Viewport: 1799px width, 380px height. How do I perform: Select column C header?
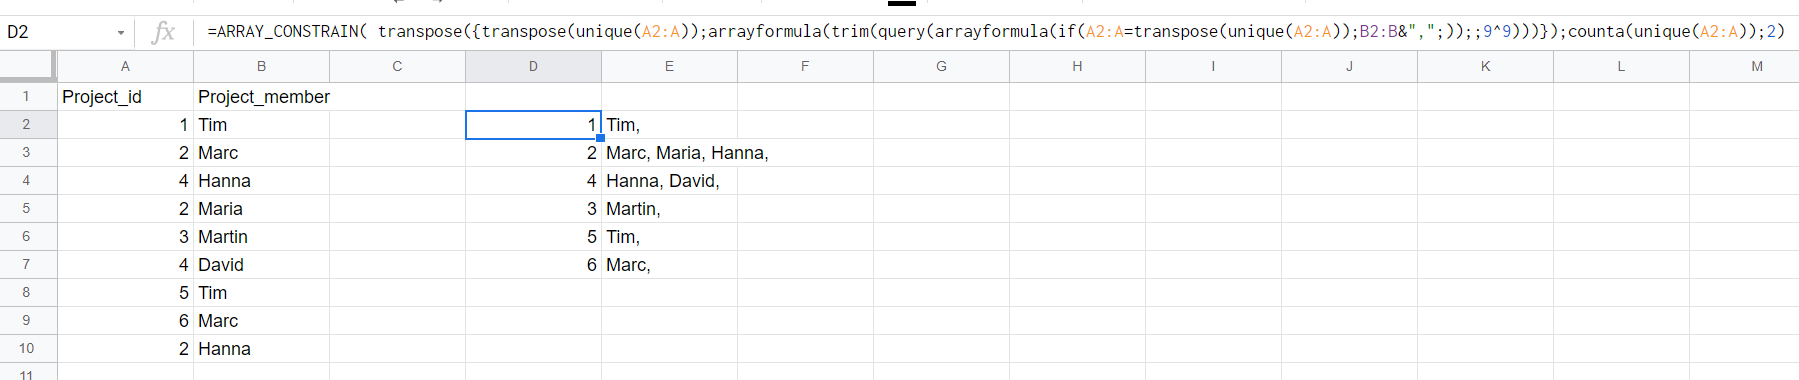coord(397,66)
